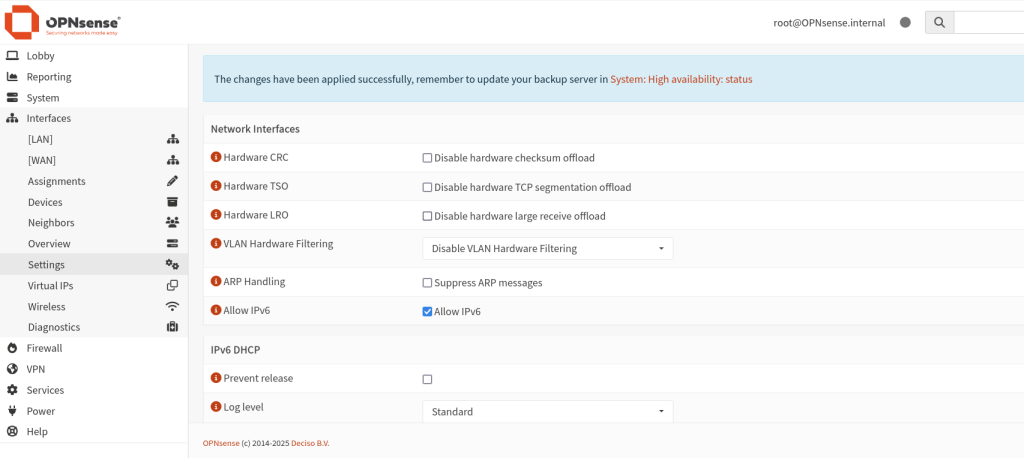Click info icon next to Prevent release

coord(215,378)
